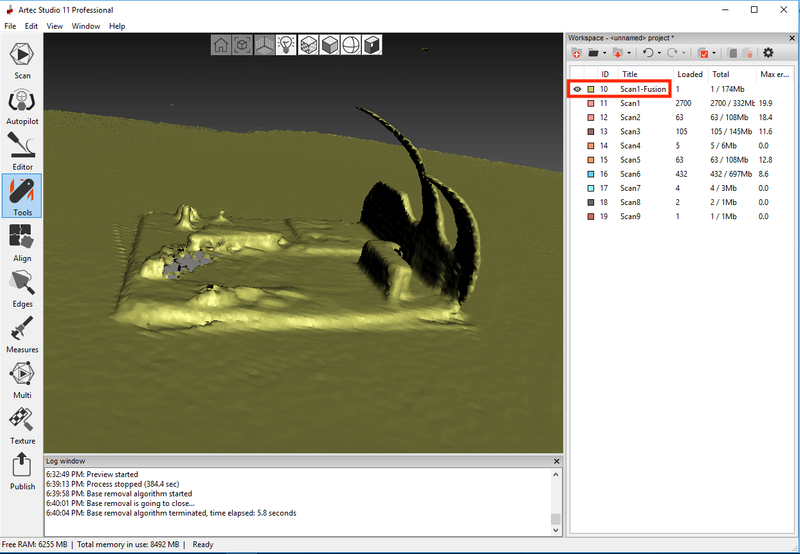Expand the import scans dropdown arrow
Screen dimensions: 800x554
tap(632, 53)
